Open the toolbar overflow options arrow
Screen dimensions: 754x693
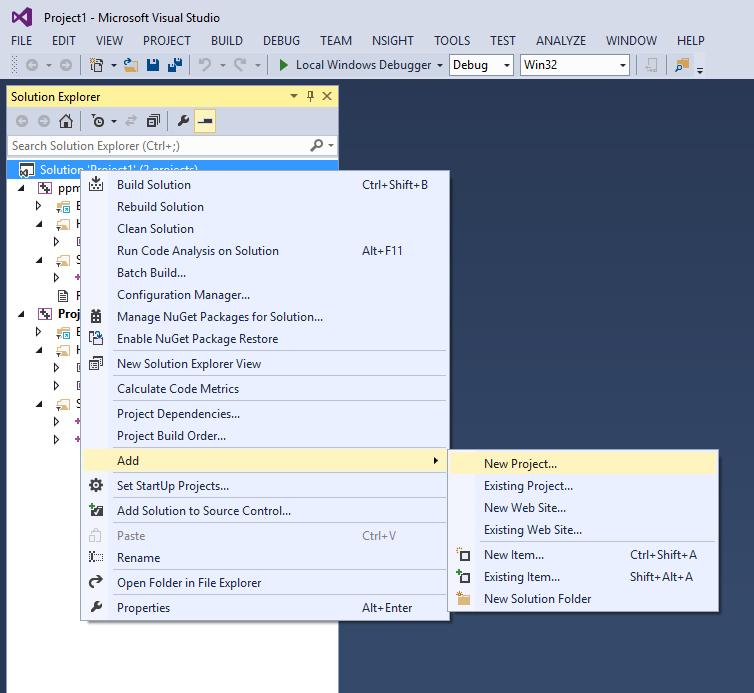click(700, 70)
